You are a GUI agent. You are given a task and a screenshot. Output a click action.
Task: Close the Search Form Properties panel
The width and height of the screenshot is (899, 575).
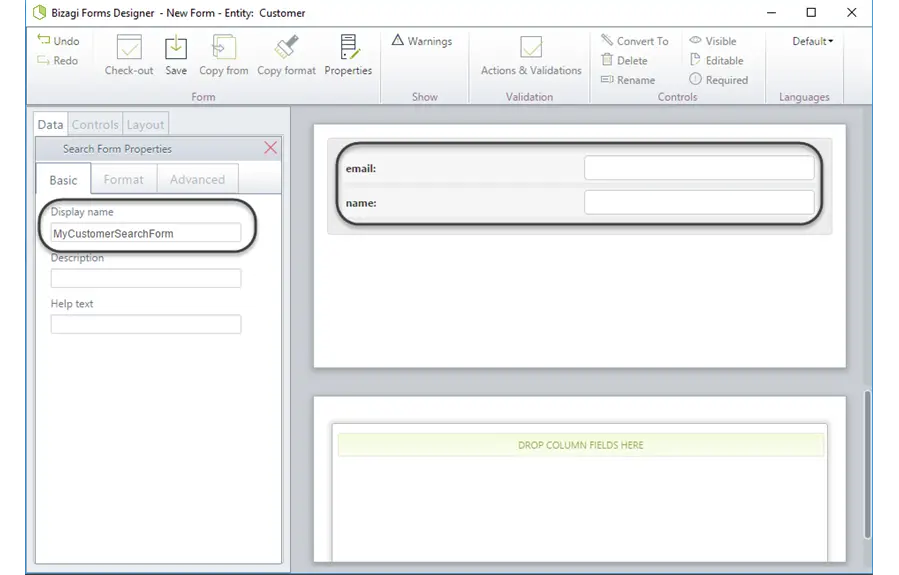271,148
